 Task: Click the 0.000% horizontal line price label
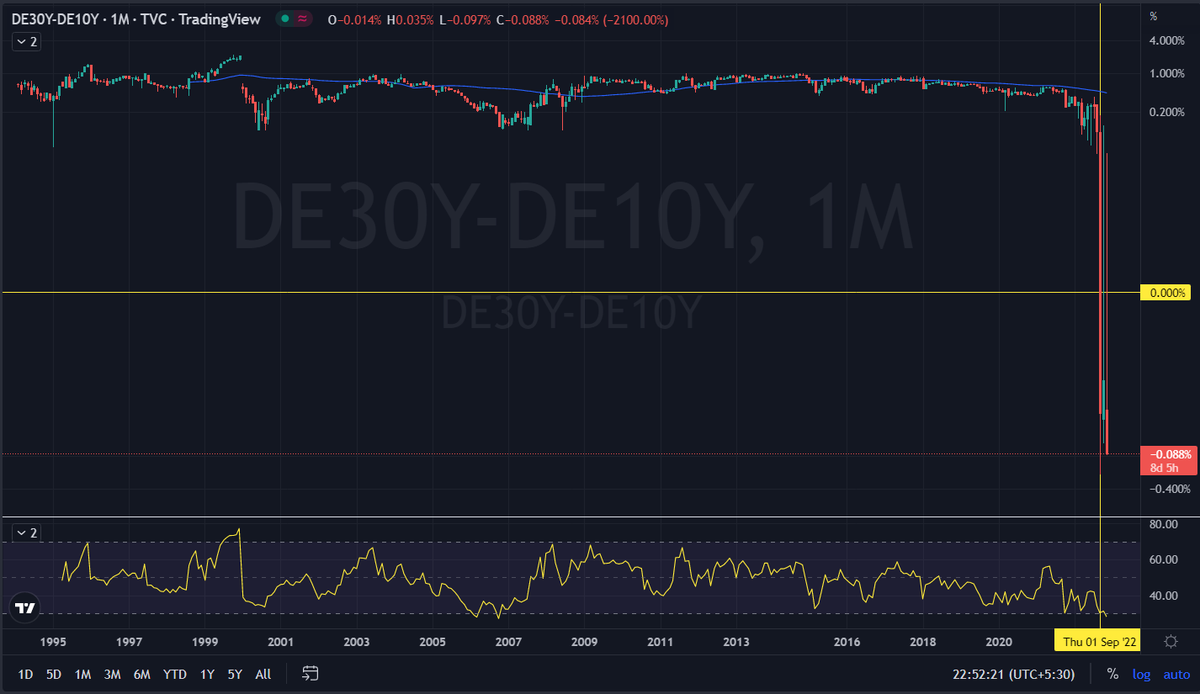(x=1166, y=293)
